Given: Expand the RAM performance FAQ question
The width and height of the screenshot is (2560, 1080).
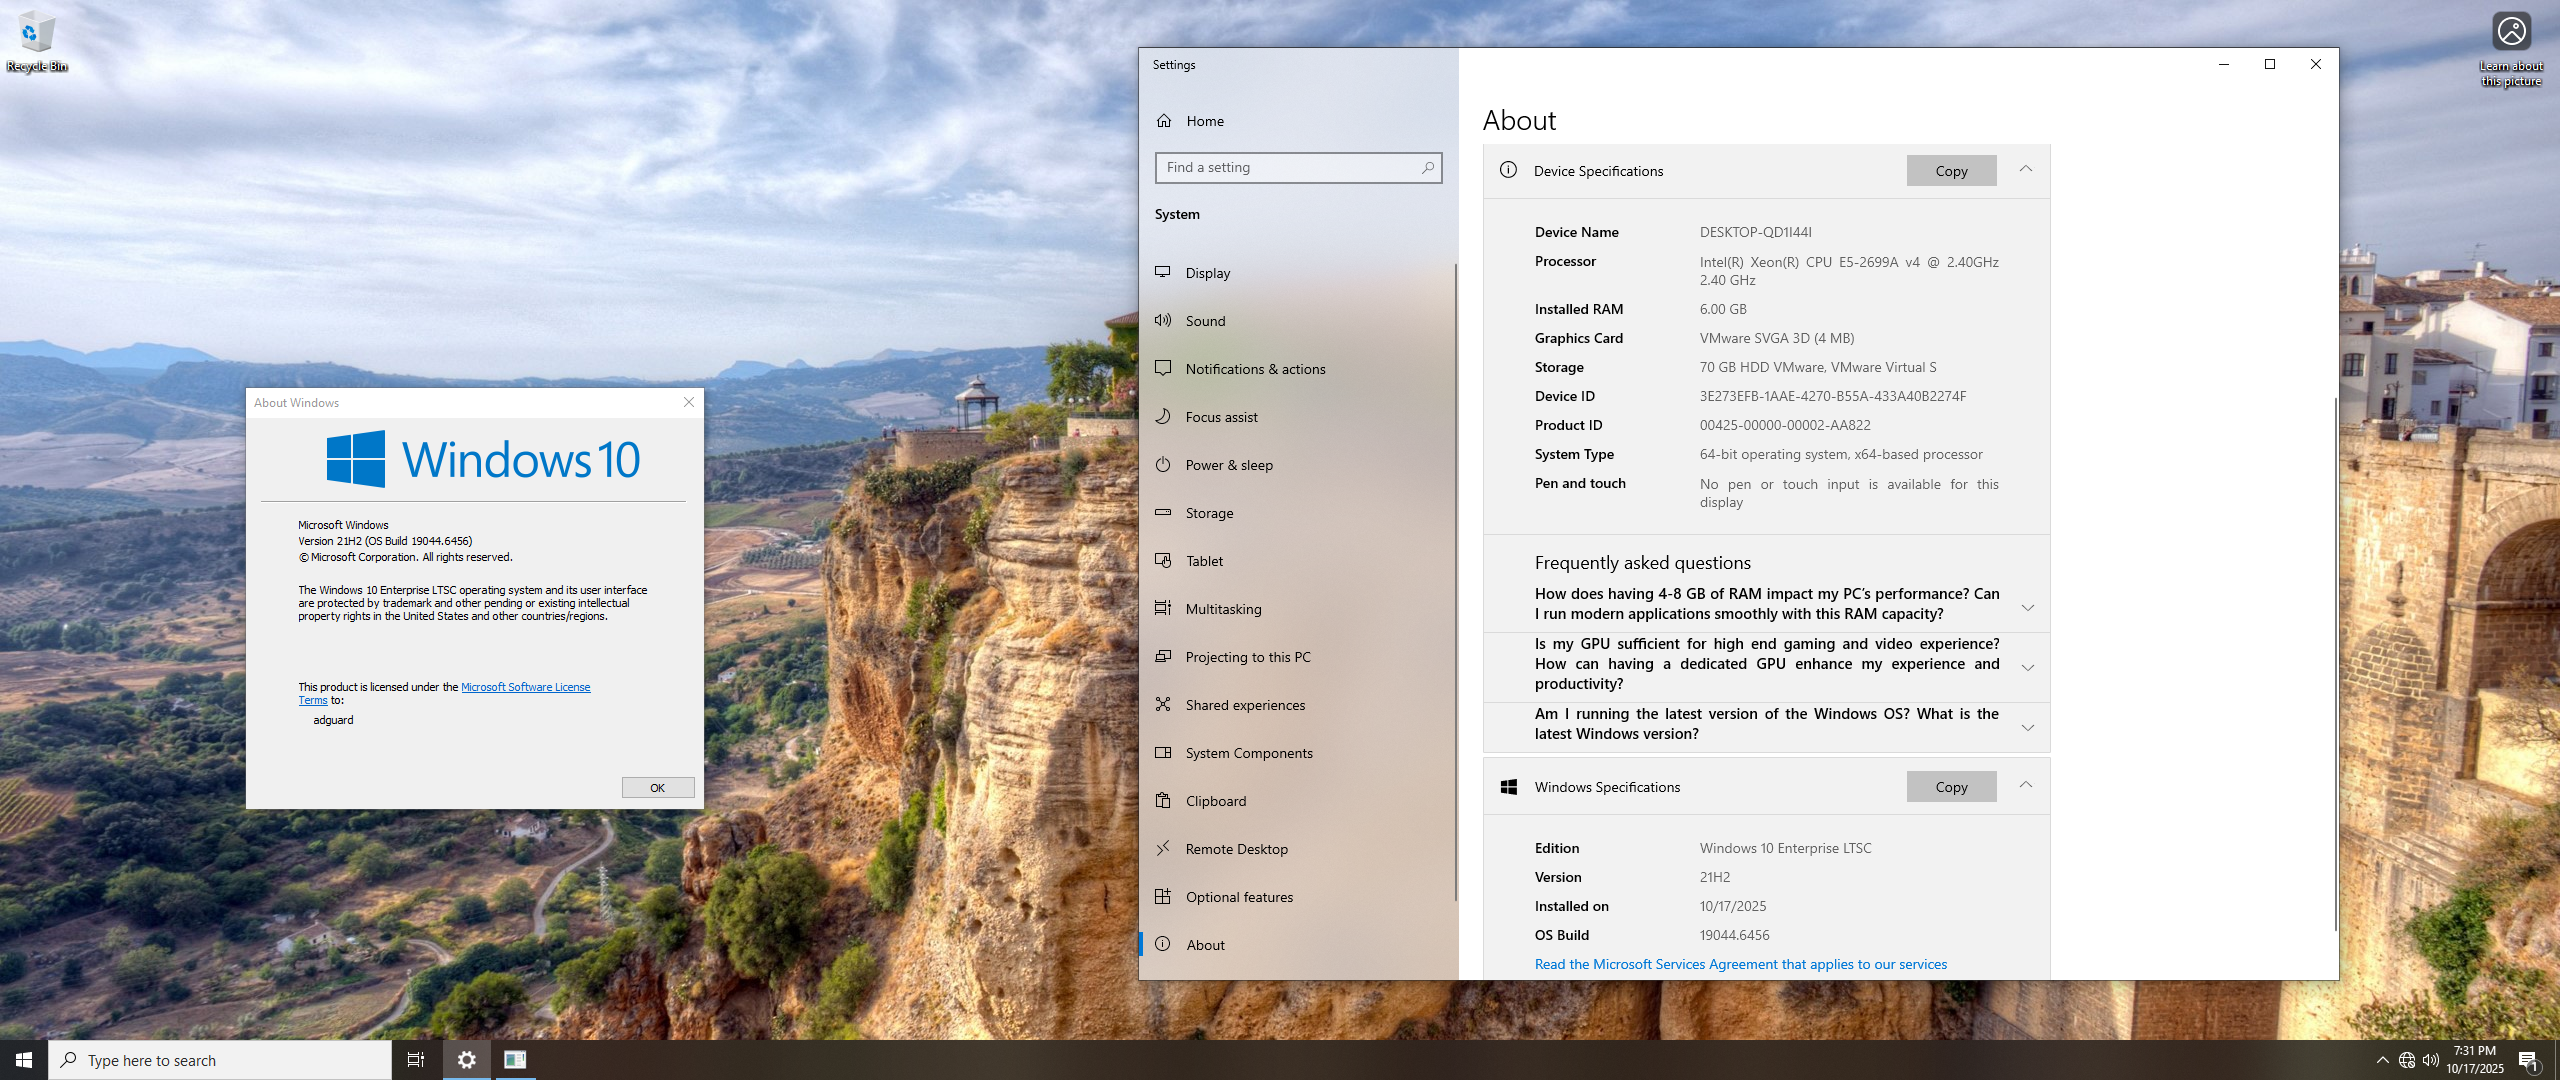Looking at the screenshot, I should (2027, 607).
